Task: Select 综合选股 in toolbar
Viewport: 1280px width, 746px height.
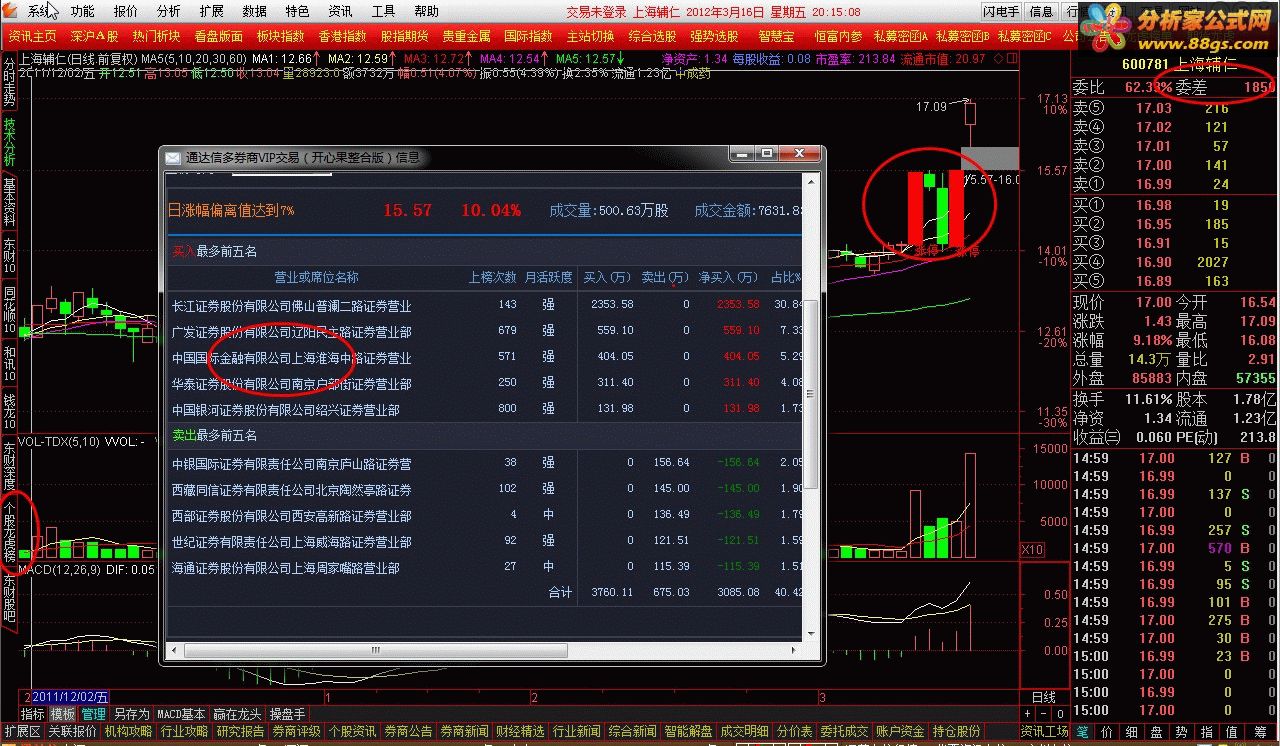Action: (x=652, y=36)
